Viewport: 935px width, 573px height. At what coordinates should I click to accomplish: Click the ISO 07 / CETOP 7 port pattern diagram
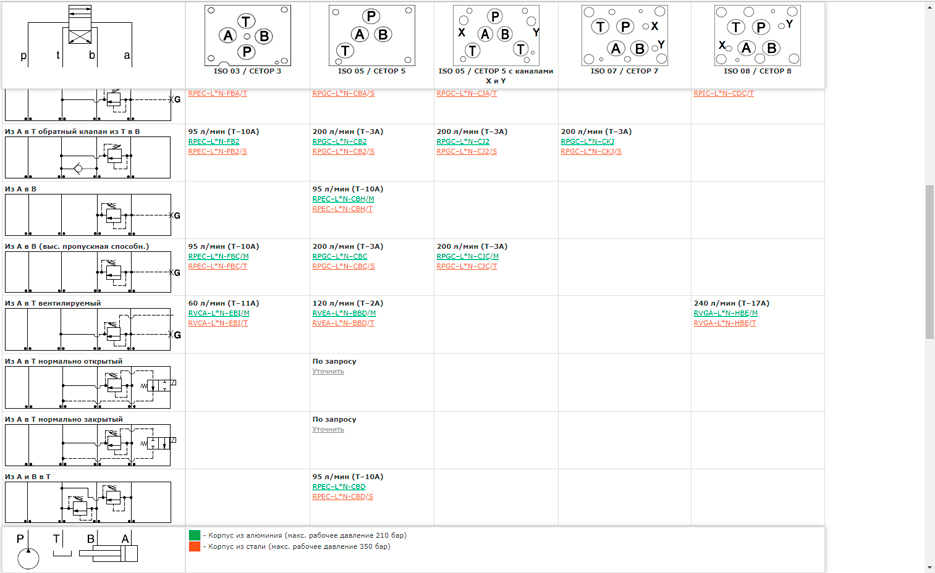coord(624,36)
